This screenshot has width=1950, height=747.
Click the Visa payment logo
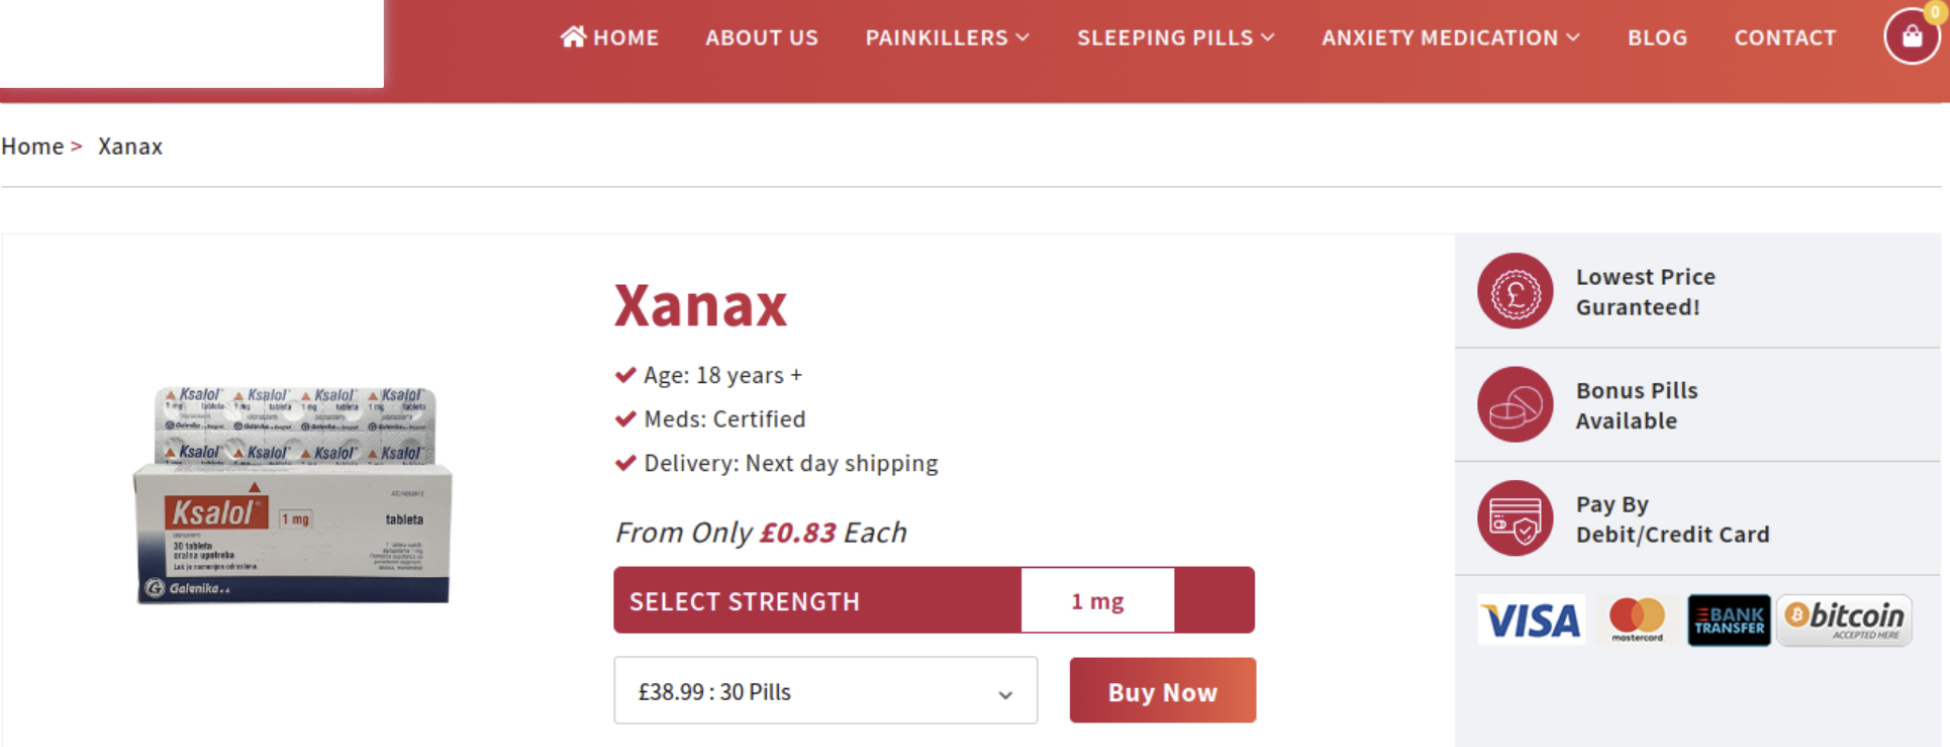[x=1531, y=621]
